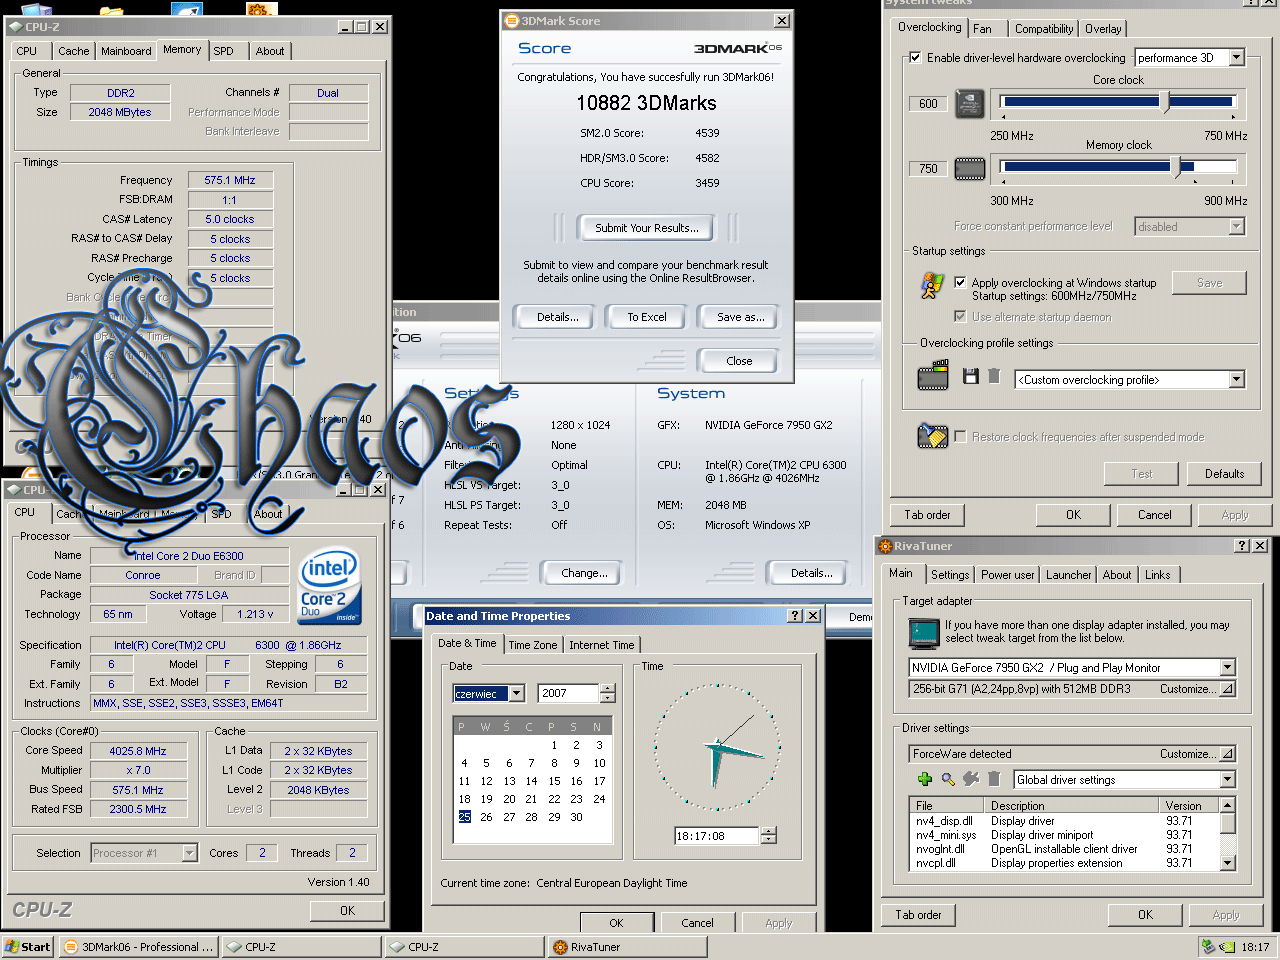
Task: Open the Custom overclocking profile dropdown
Action: point(1236,380)
